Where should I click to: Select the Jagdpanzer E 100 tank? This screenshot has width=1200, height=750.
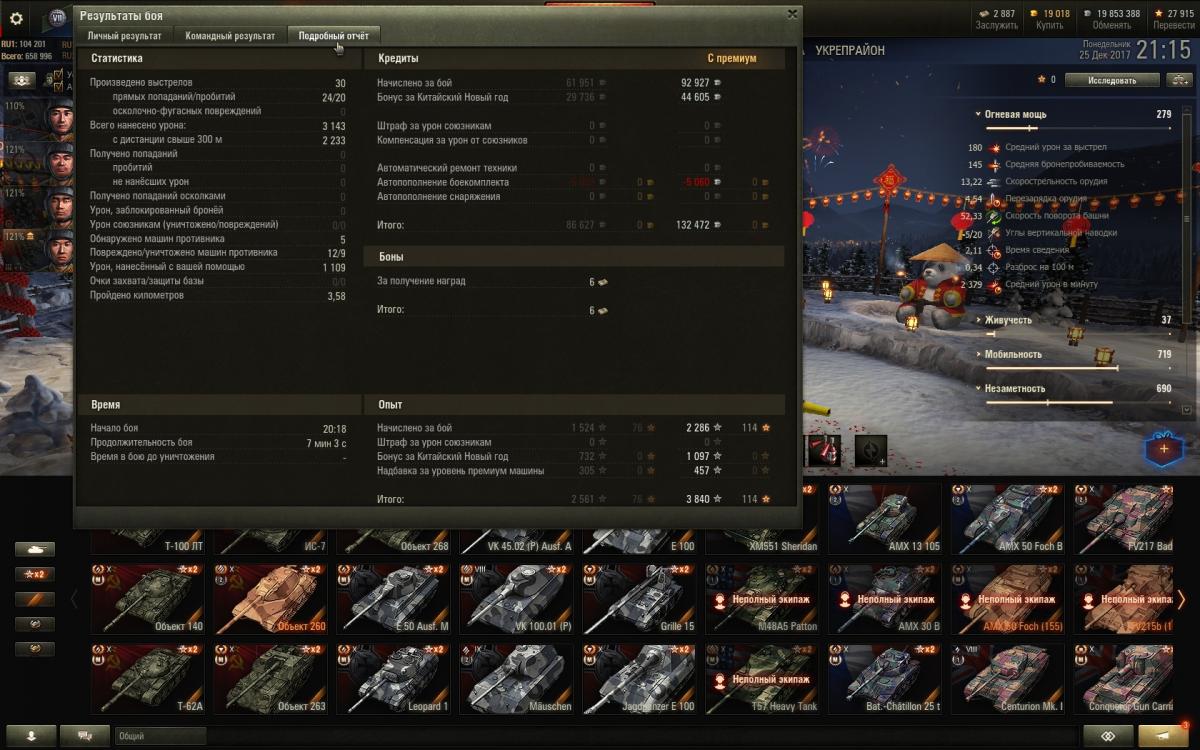point(640,678)
